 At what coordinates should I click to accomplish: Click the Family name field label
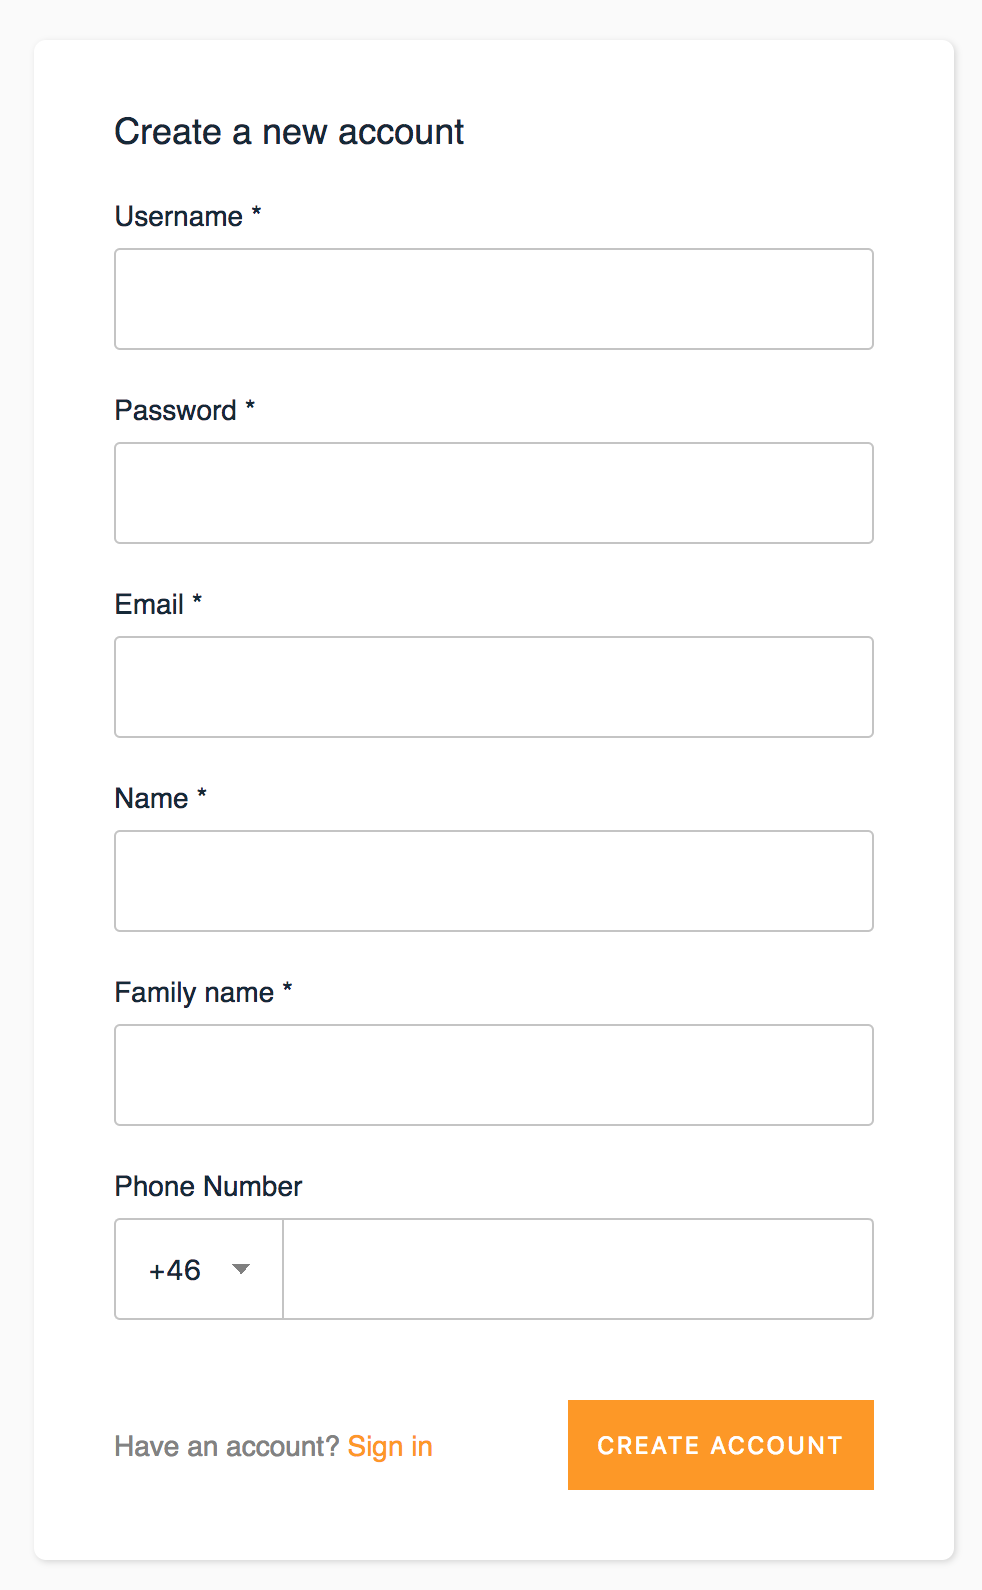point(195,992)
